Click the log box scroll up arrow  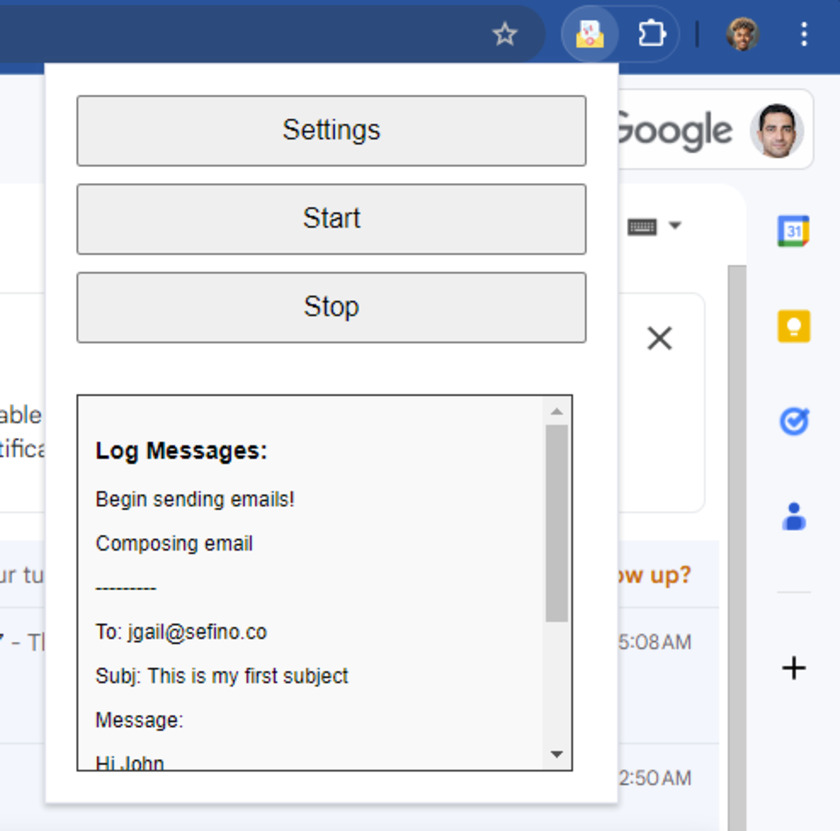pos(557,411)
